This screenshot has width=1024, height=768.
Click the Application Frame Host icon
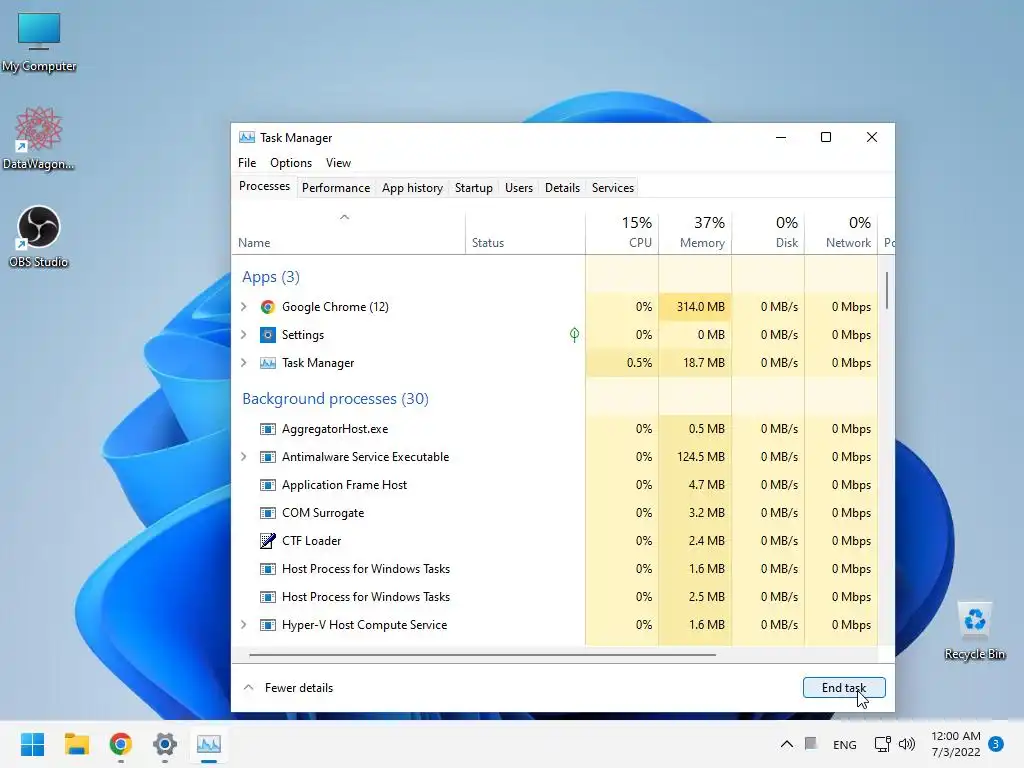click(268, 485)
